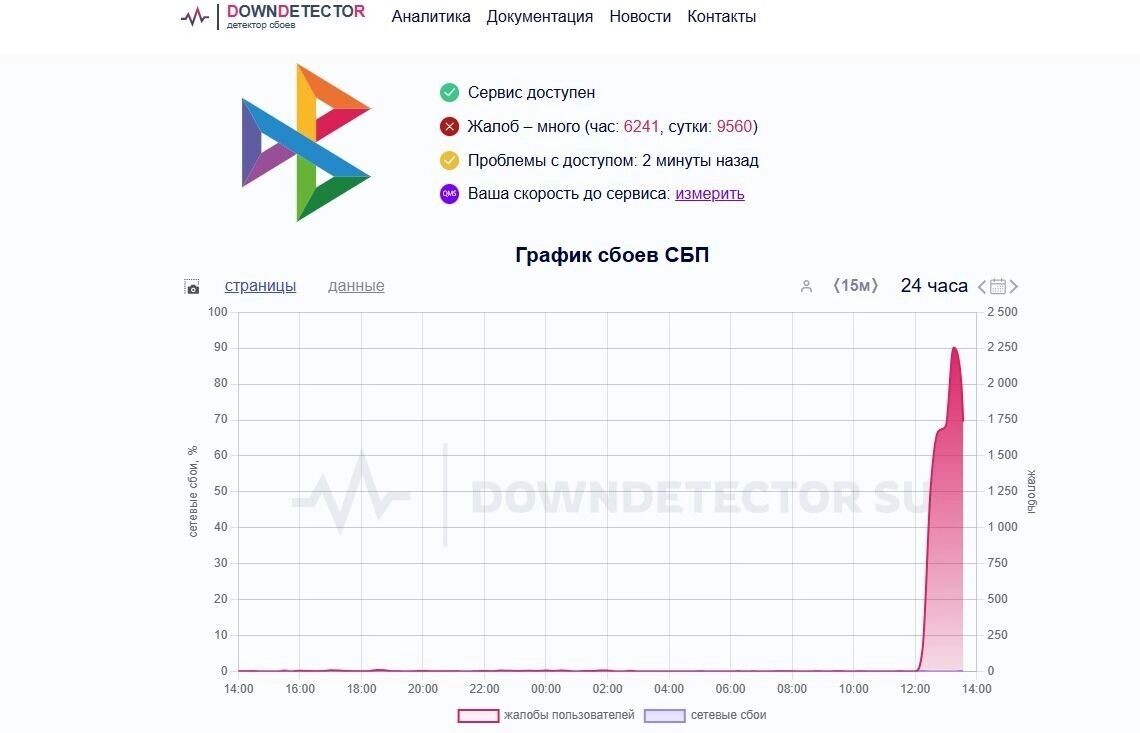Click the green service availability check icon
Screen dimensions: 1140x733
pyautogui.click(x=448, y=92)
